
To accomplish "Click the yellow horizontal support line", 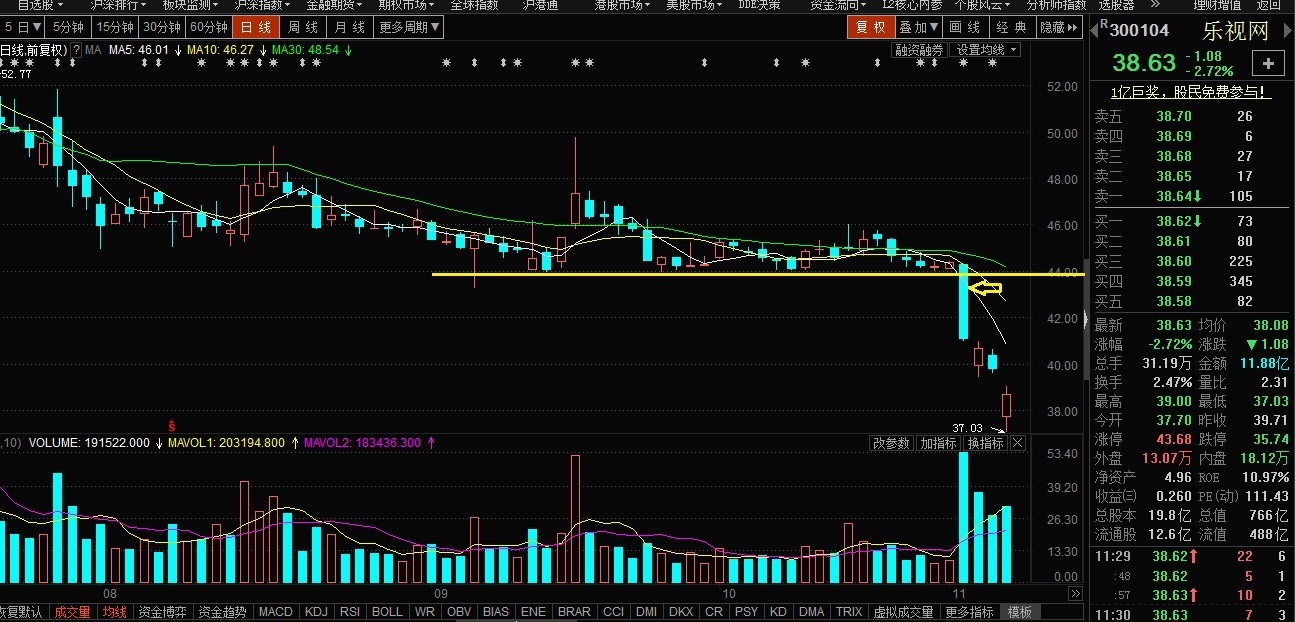I will click(700, 274).
